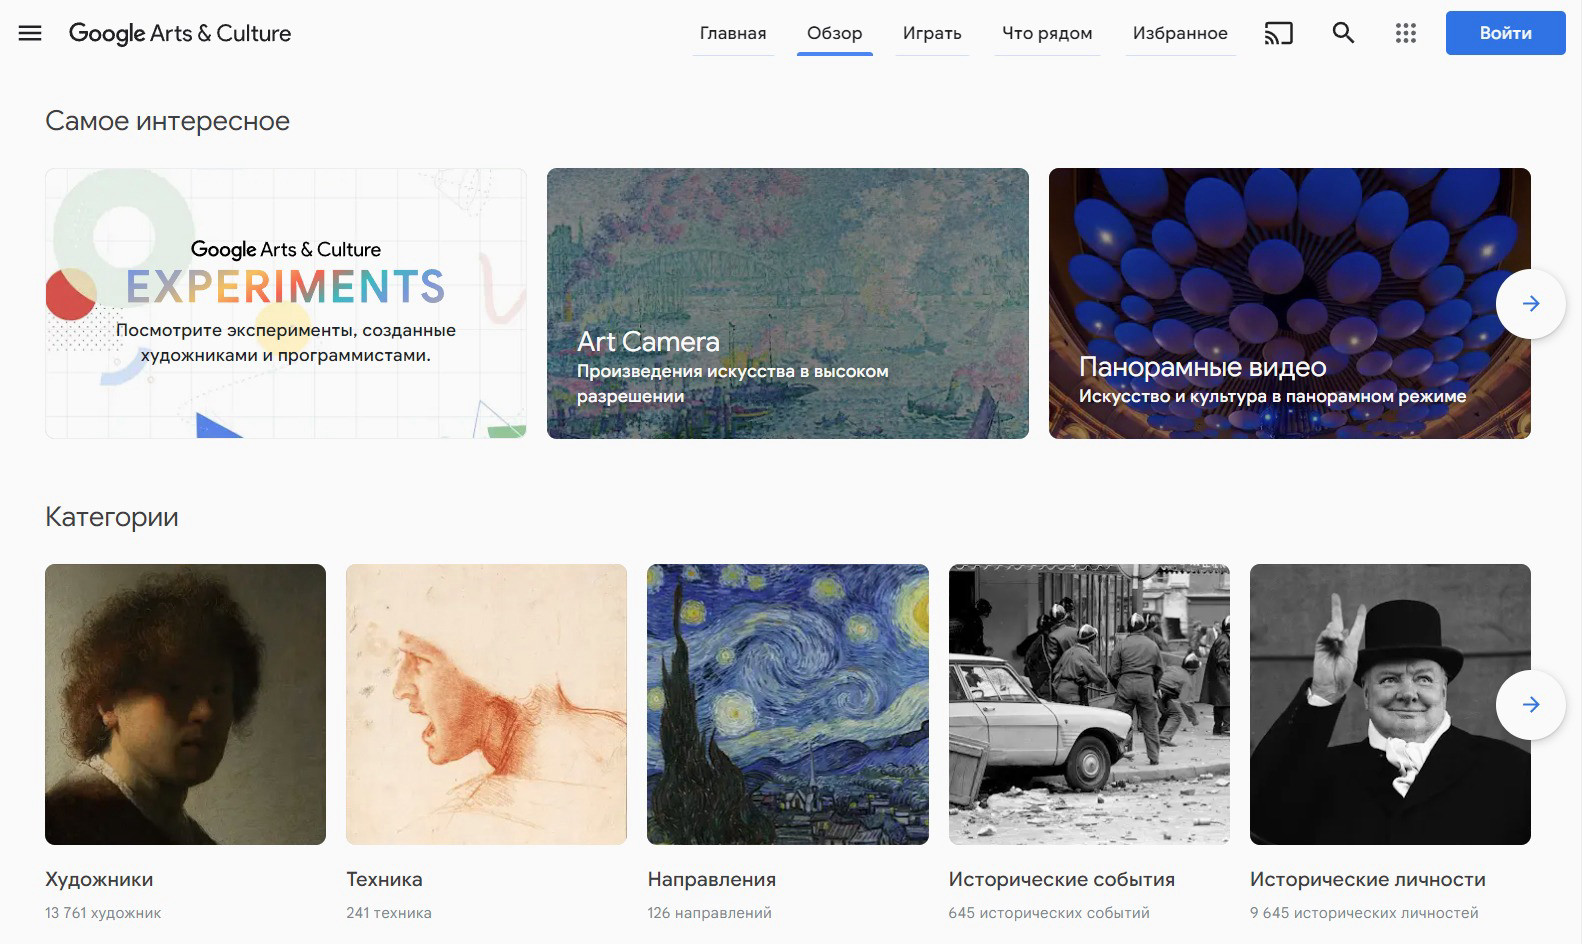This screenshot has height=944, width=1586.
Task: Open the Experiments card
Action: pos(286,303)
